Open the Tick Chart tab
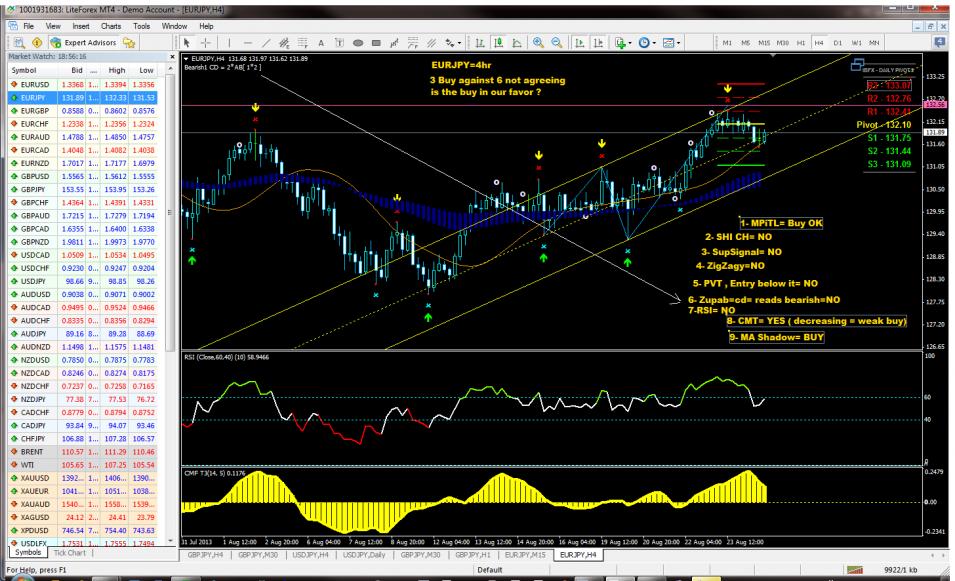Image resolution: width=955 pixels, height=581 pixels. (x=74, y=552)
